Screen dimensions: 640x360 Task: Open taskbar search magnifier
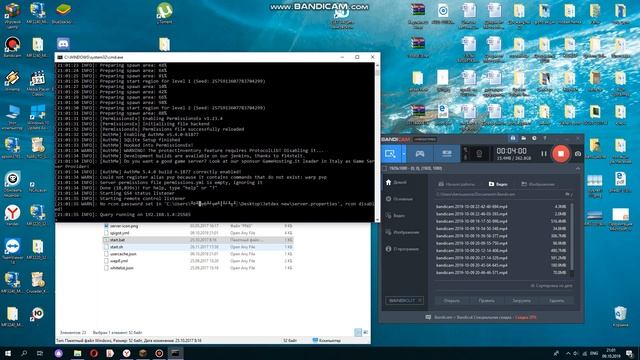[x=24, y=353]
